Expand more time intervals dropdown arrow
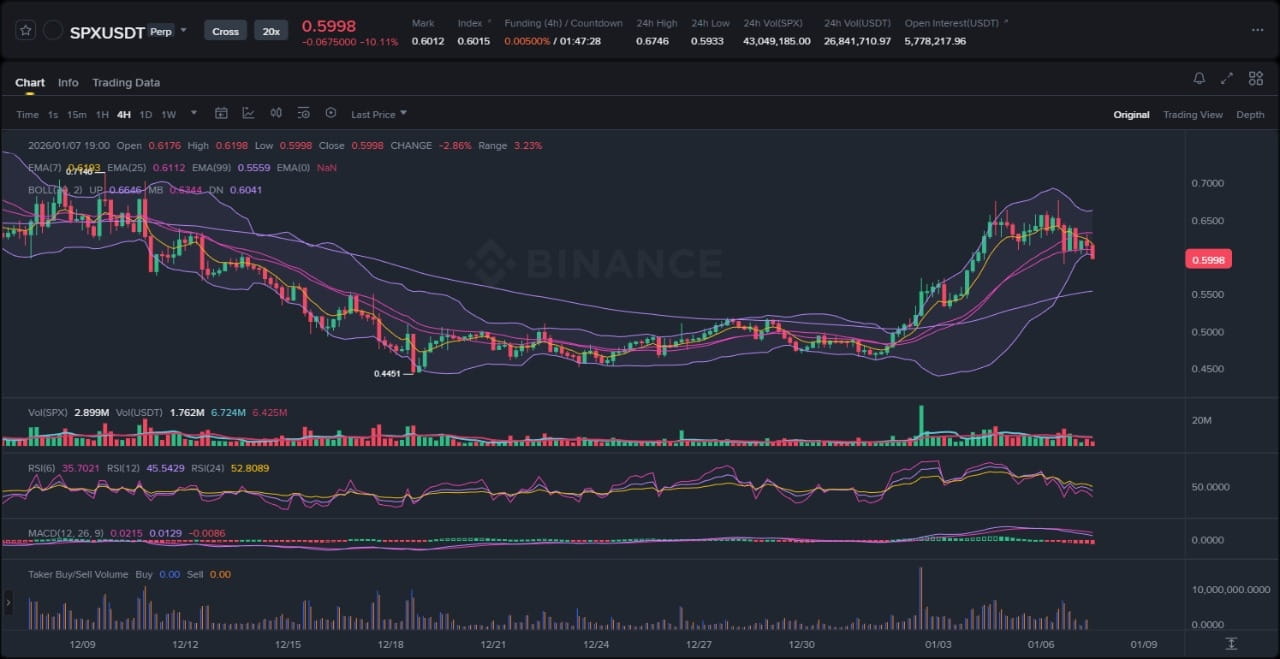This screenshot has height=659, width=1280. pyautogui.click(x=193, y=113)
